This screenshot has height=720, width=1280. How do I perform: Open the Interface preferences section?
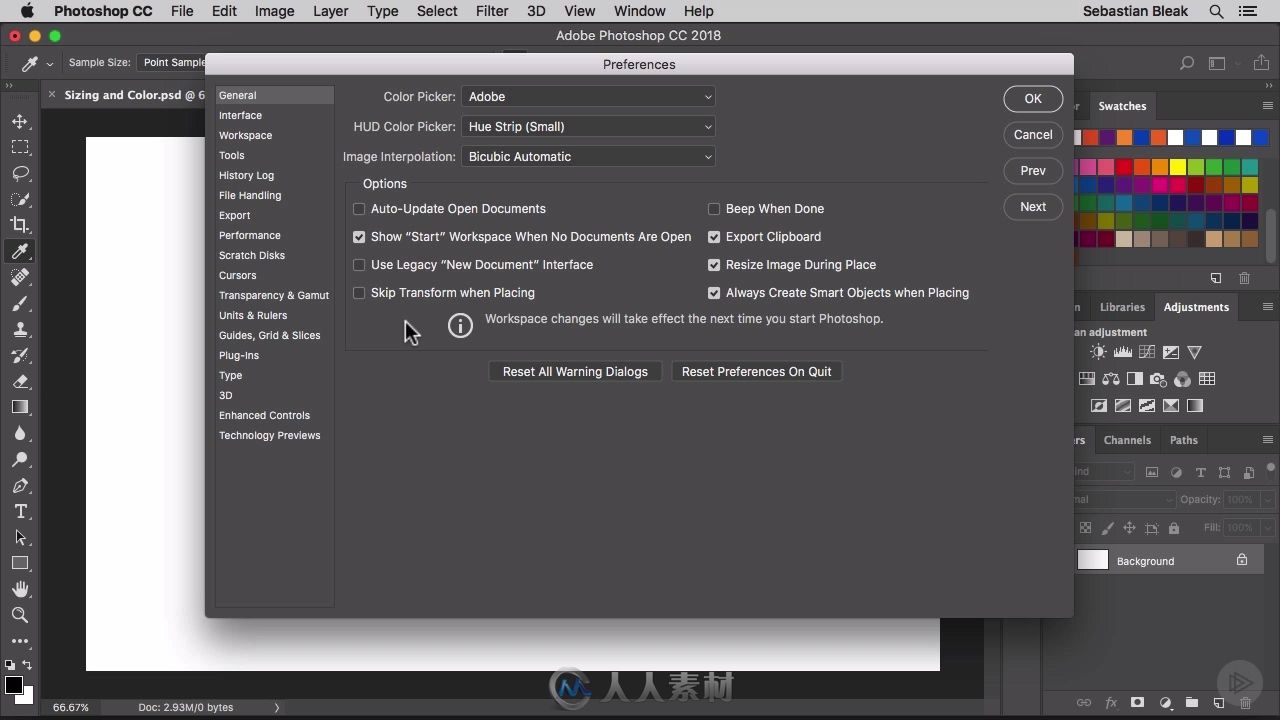click(x=241, y=116)
